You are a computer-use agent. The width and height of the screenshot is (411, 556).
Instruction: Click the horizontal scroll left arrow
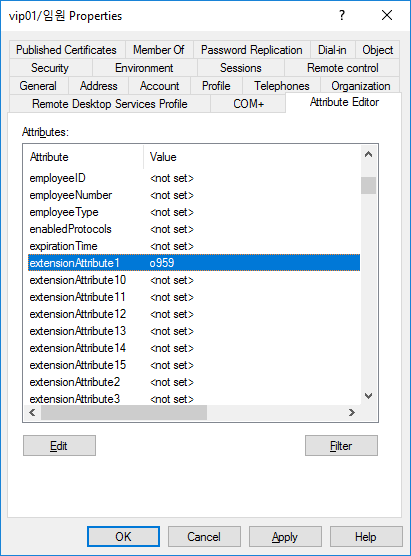point(32,412)
